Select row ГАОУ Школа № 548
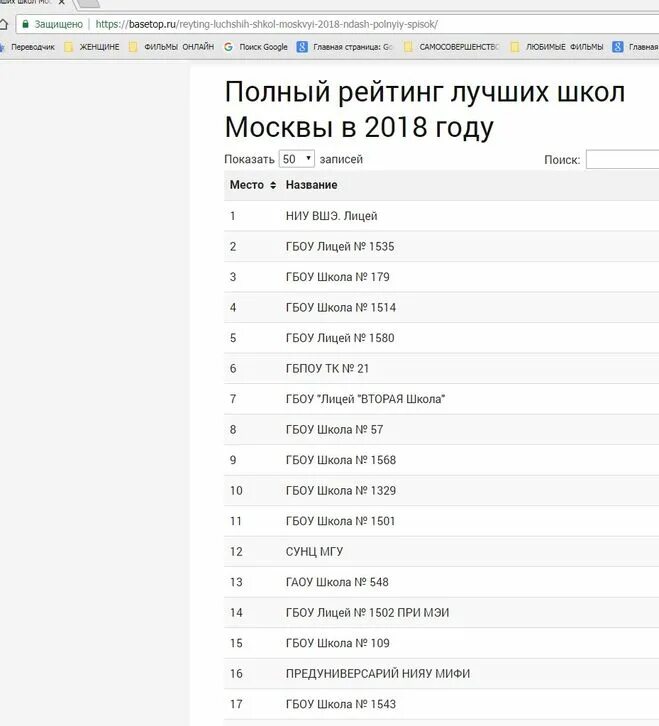 tap(441, 582)
